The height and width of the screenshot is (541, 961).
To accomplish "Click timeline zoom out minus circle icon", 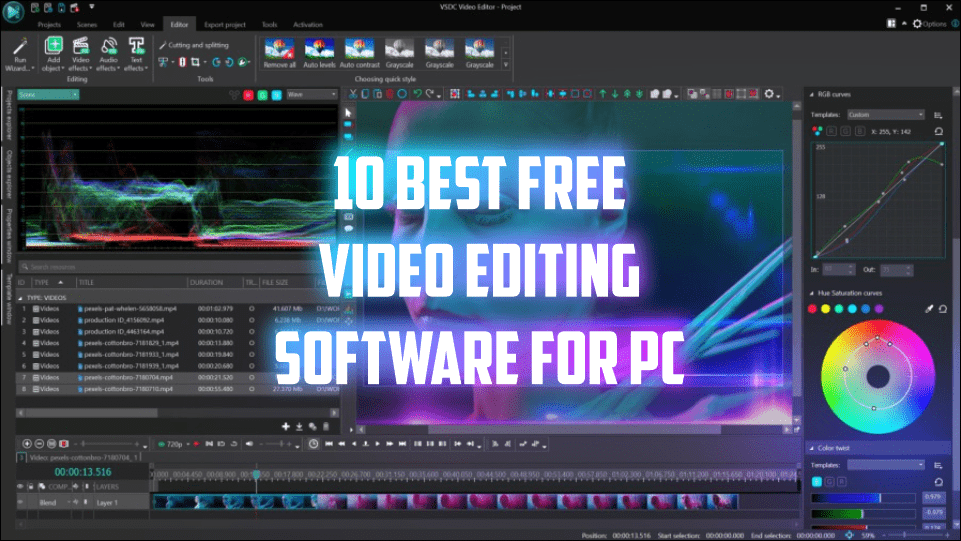I will [x=39, y=444].
